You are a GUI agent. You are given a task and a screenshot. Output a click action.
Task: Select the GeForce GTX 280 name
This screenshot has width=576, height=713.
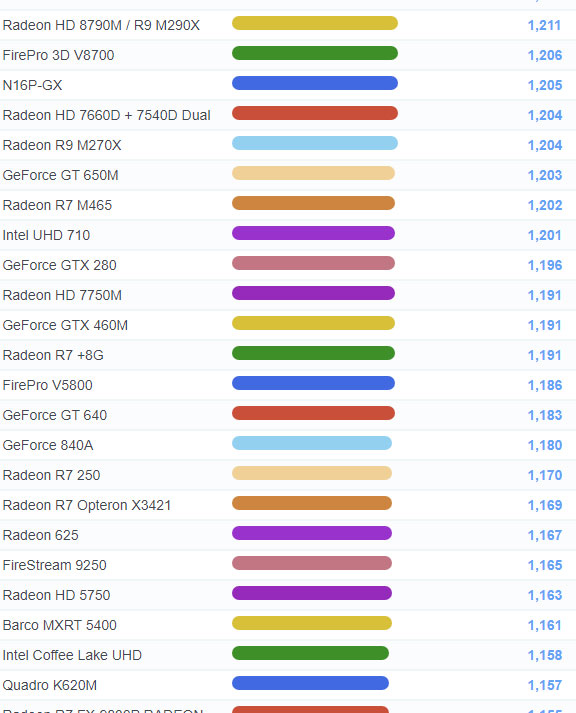tap(60, 265)
